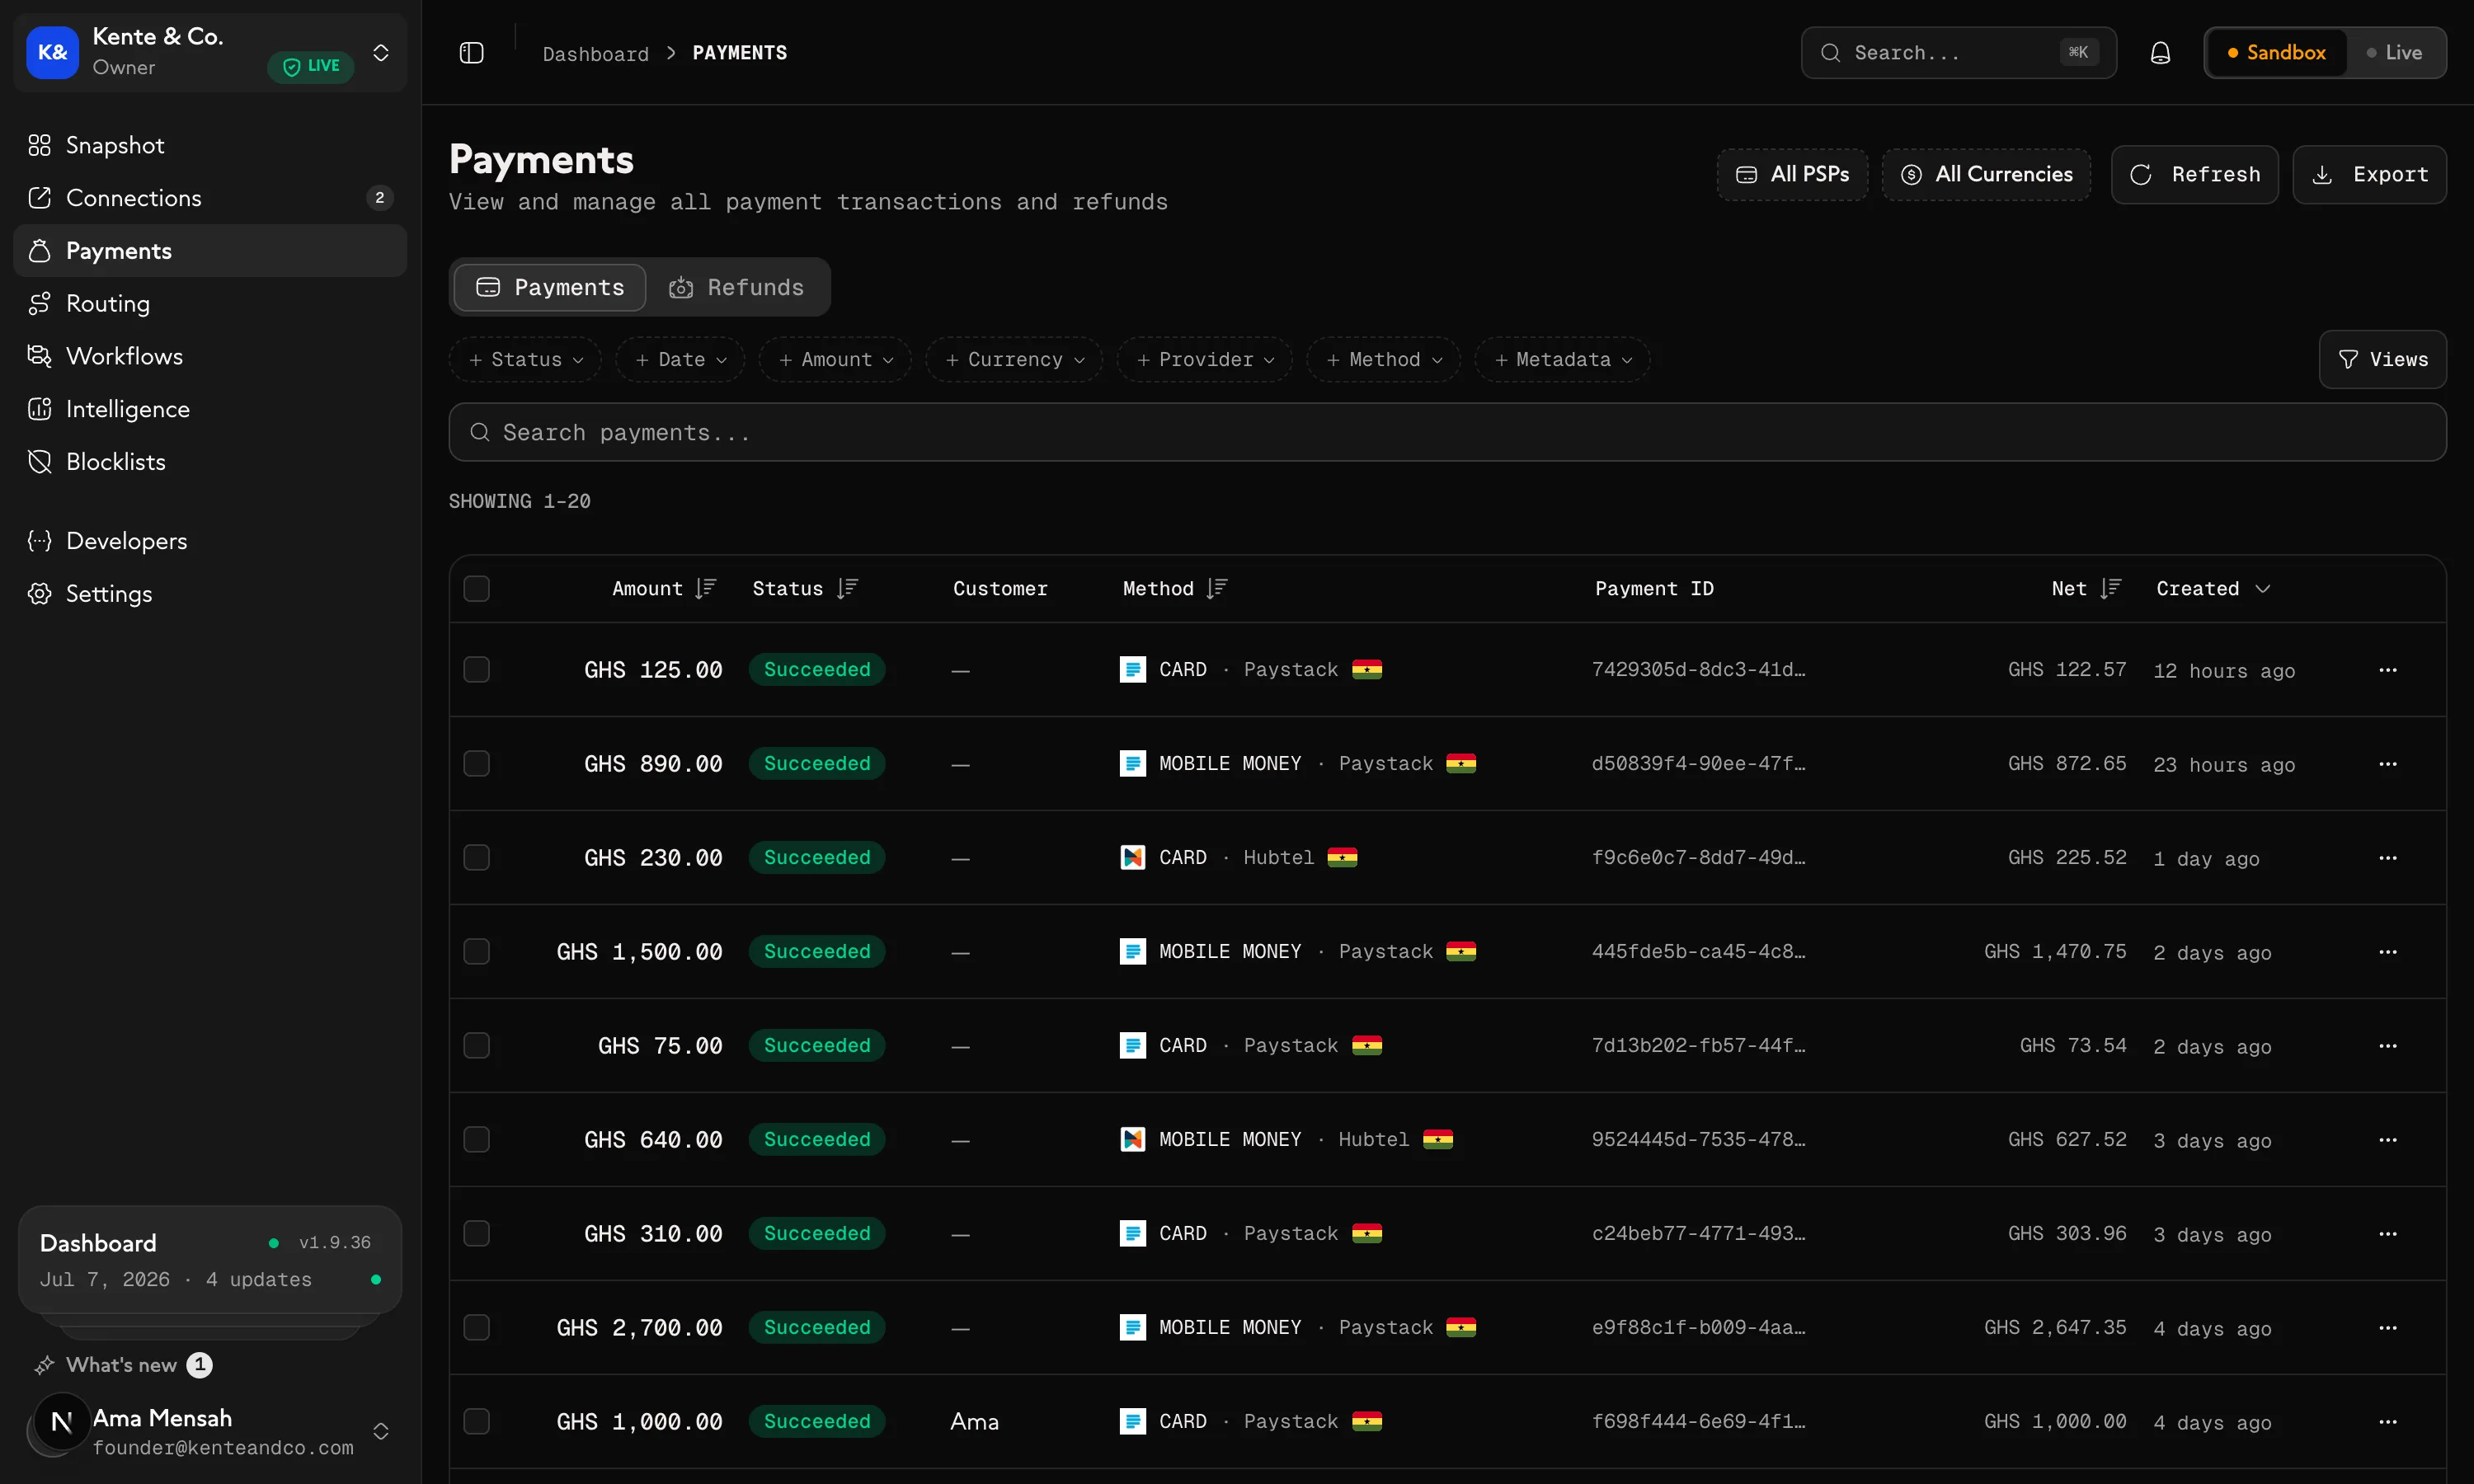Expand the Metadata filter
The image size is (2474, 1484).
(x=1563, y=360)
